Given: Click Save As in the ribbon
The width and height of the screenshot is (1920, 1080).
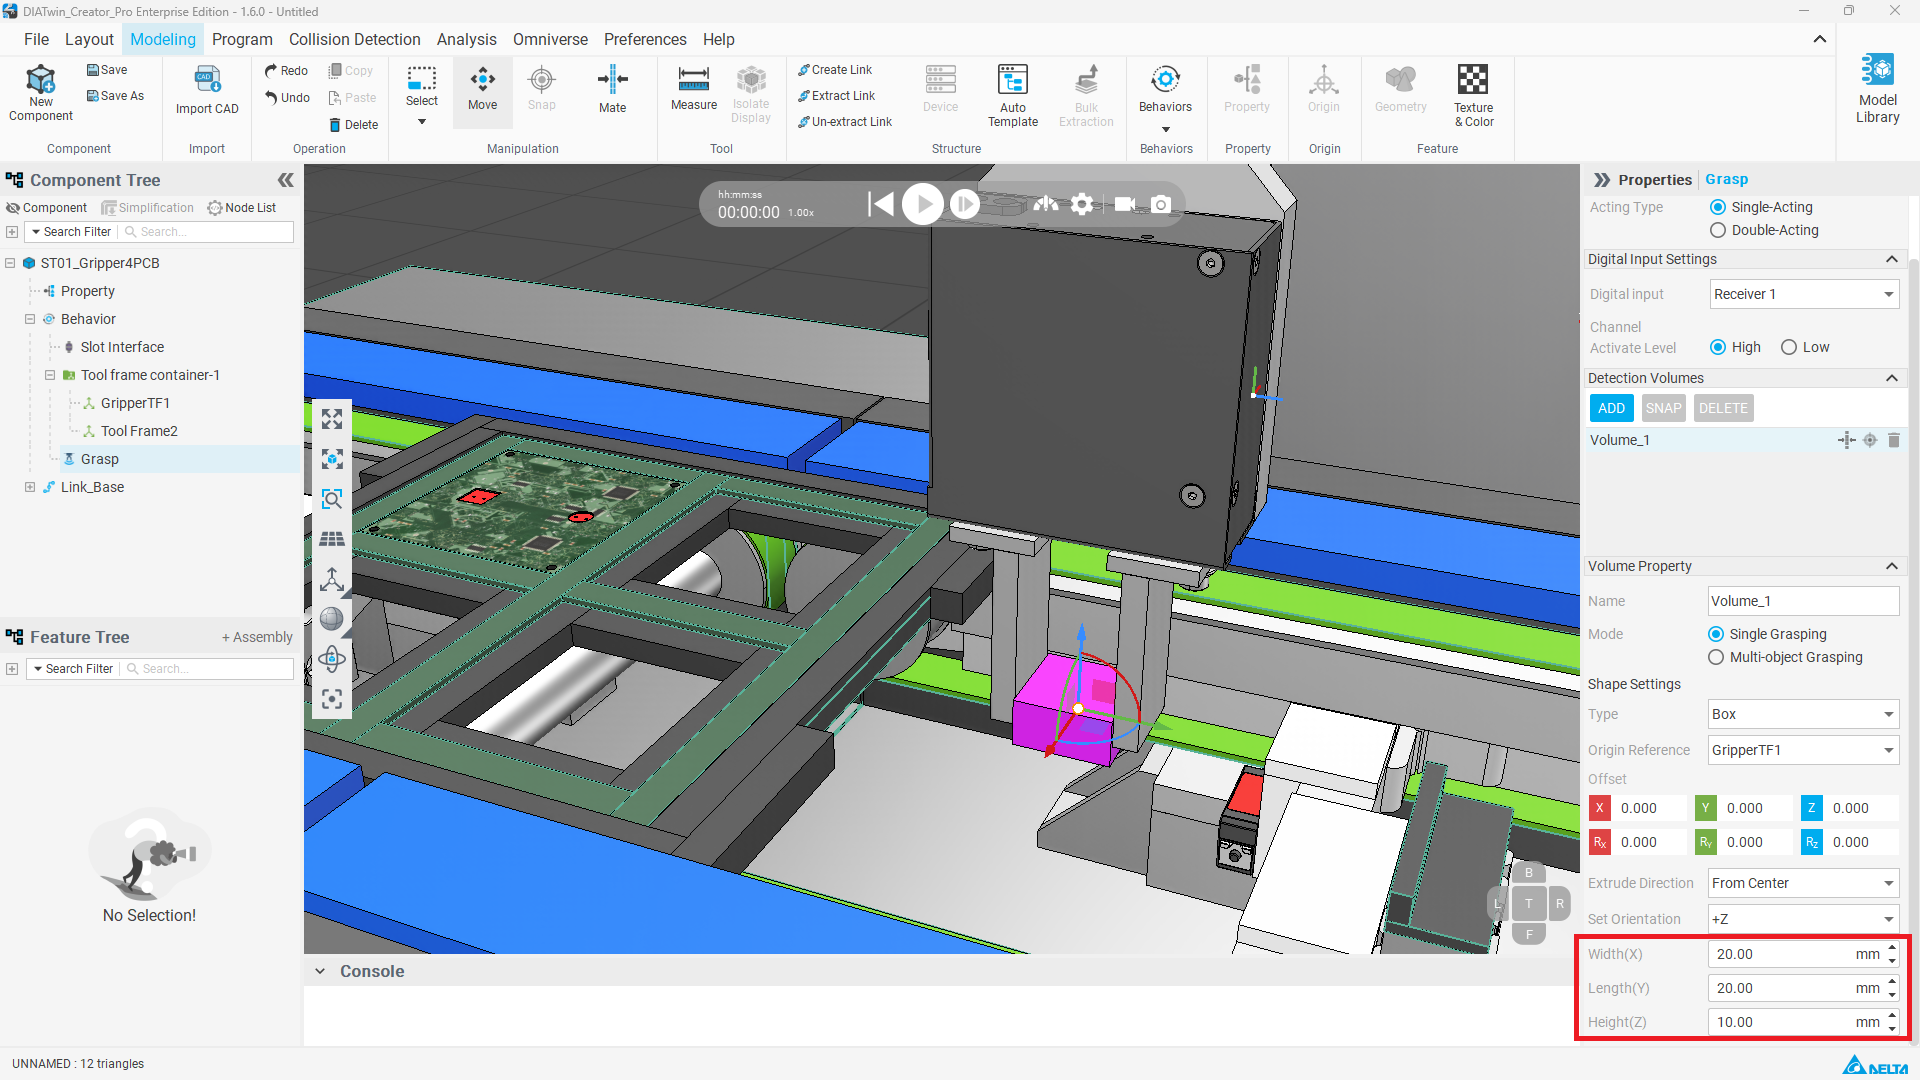Looking at the screenshot, I should (115, 96).
